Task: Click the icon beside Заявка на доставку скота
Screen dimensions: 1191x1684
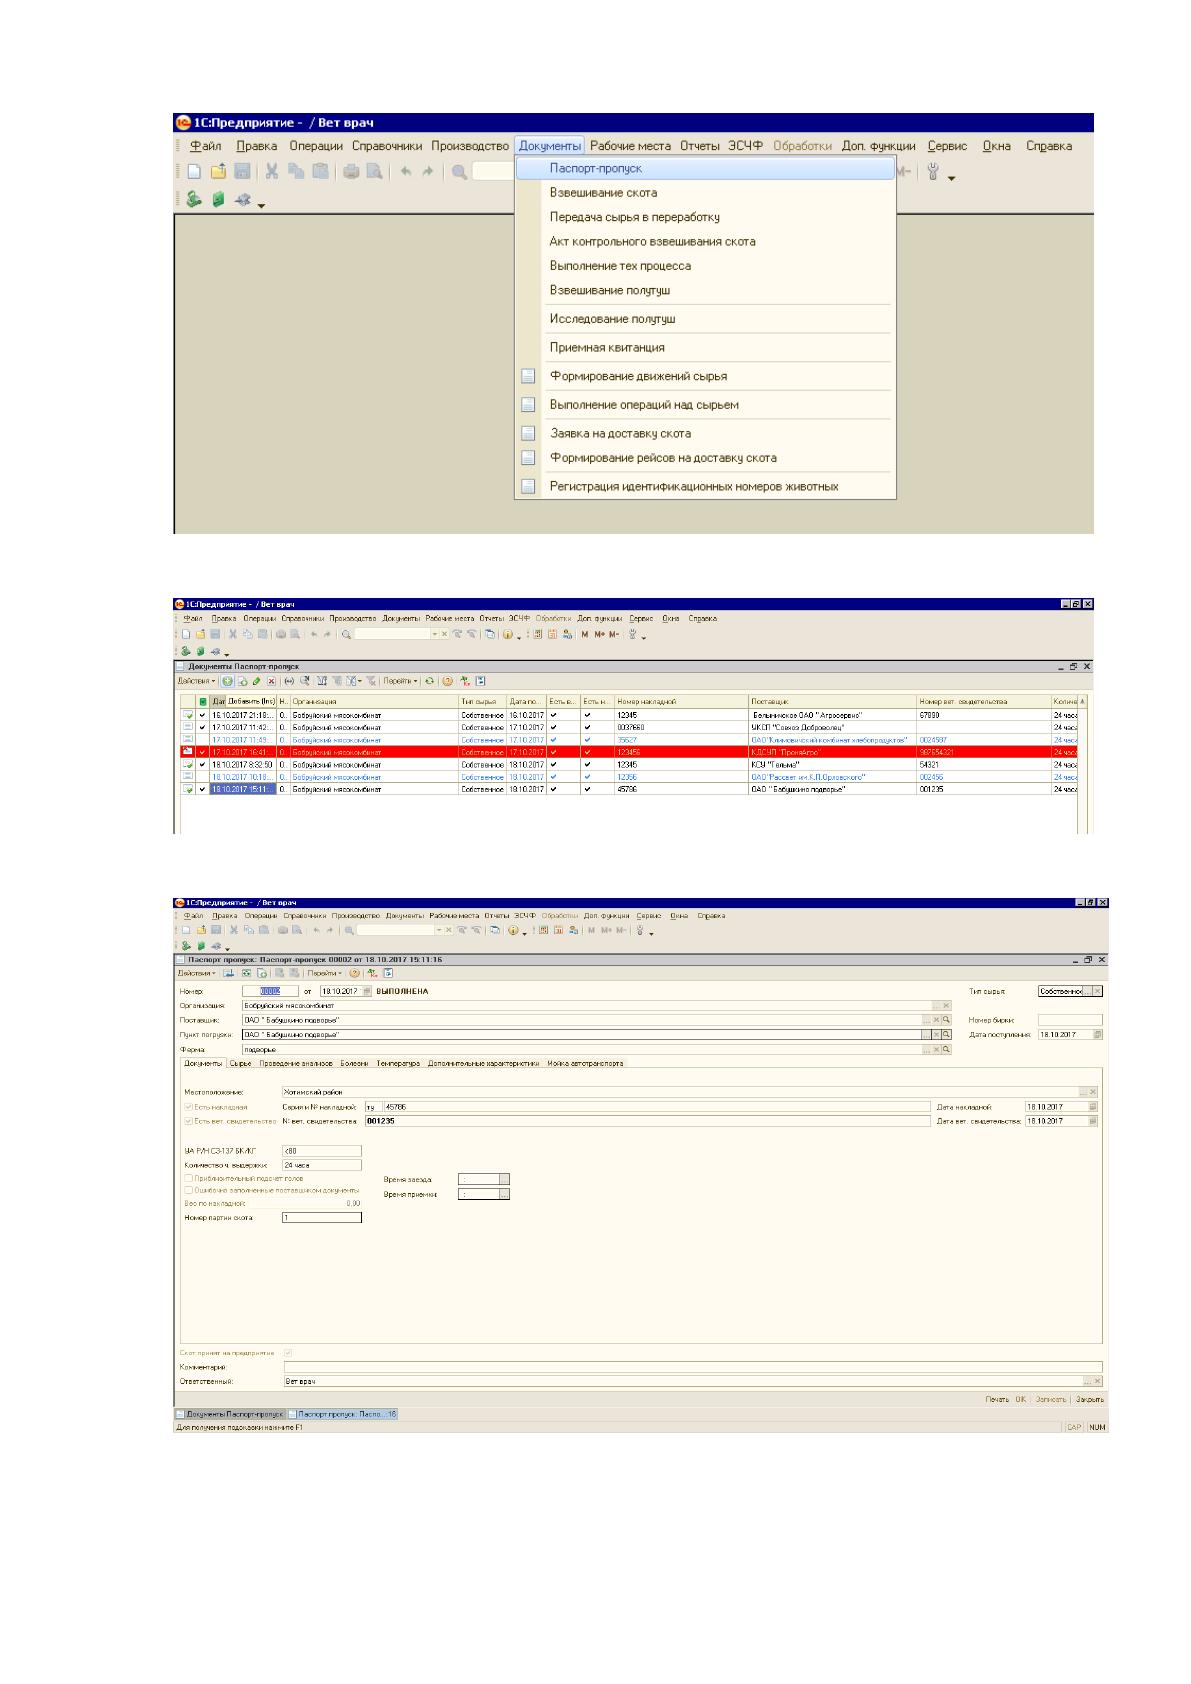Action: coord(528,434)
